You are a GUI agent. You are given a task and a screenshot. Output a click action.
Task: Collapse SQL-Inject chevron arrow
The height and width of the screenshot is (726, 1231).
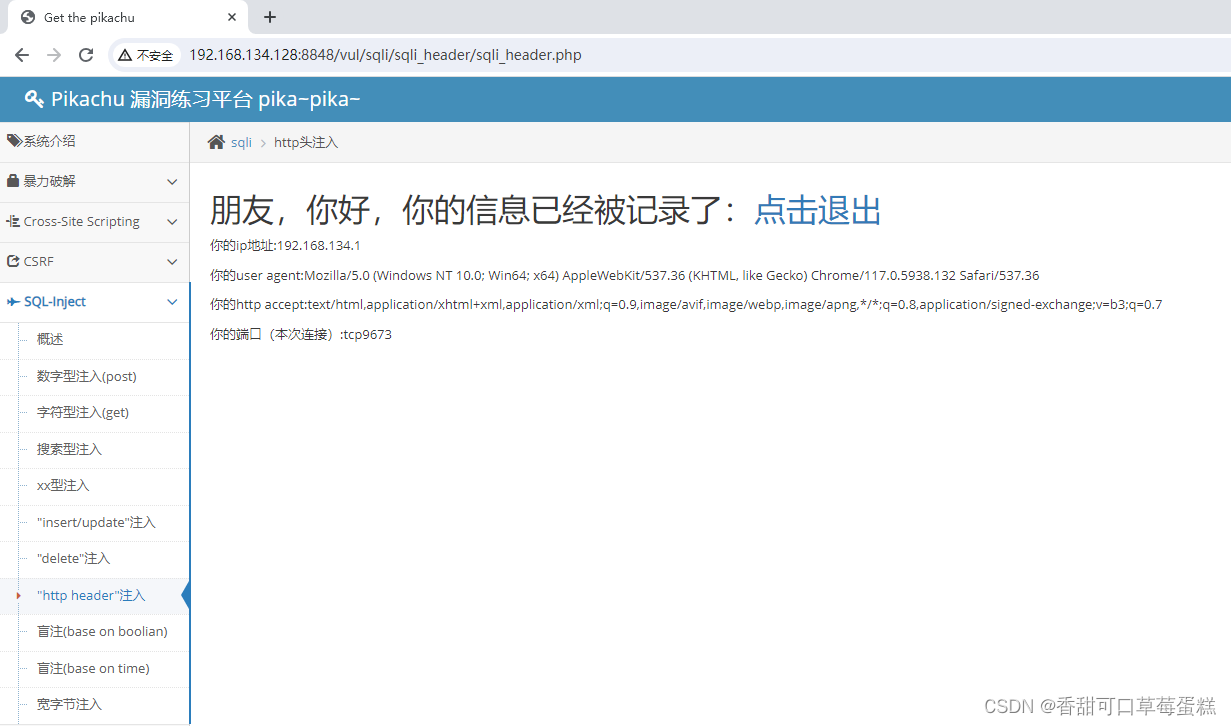[x=172, y=302]
